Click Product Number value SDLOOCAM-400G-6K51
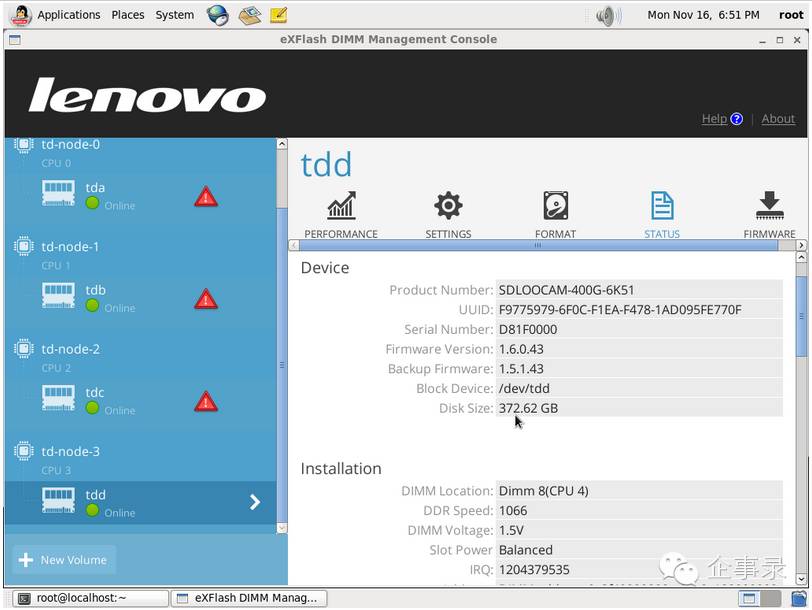The image size is (812, 610). [x=566, y=291]
